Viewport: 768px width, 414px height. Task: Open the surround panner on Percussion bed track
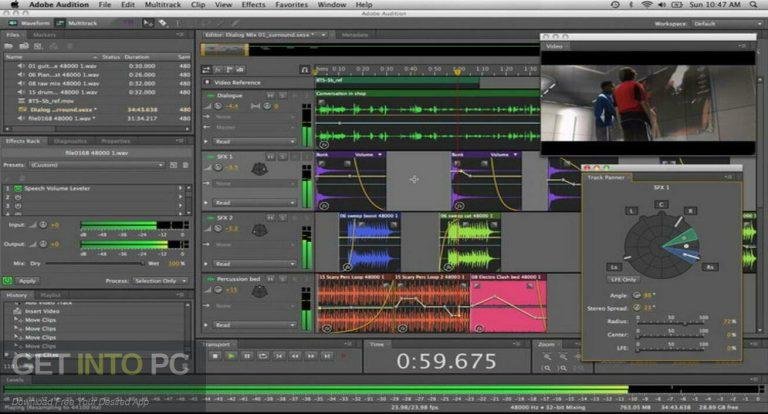(x=259, y=292)
